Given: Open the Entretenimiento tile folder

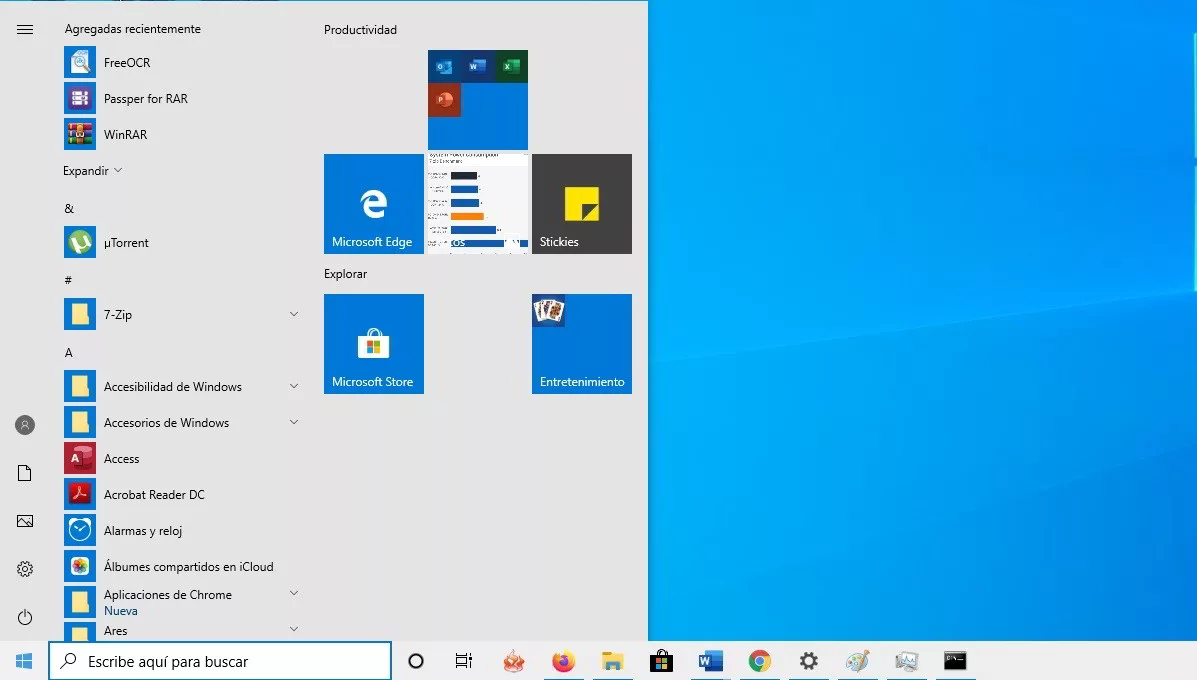Looking at the screenshot, I should tap(582, 344).
